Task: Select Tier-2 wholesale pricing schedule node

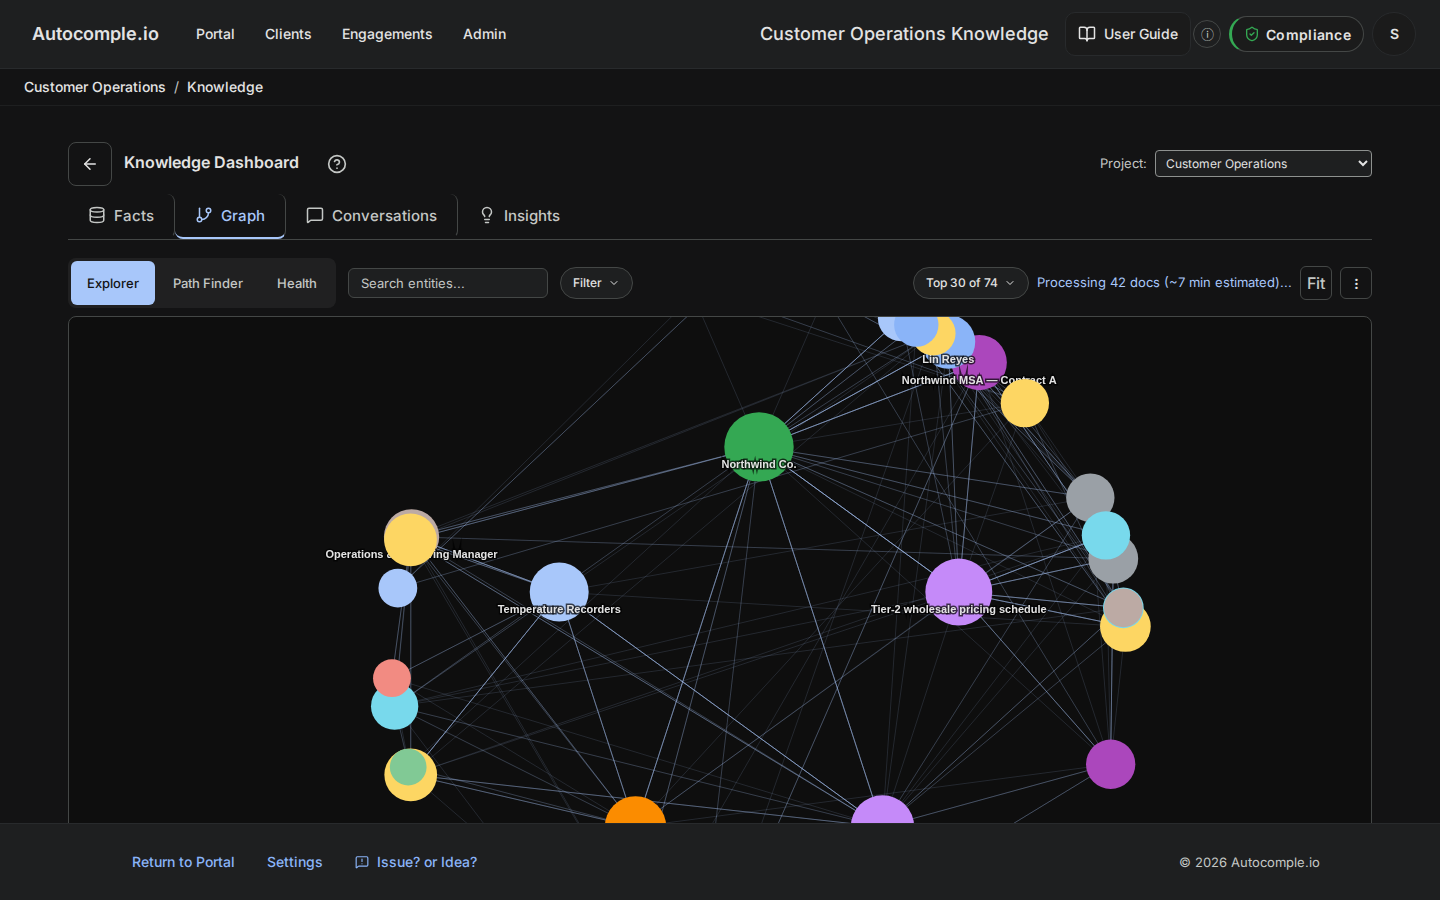Action: click(x=958, y=592)
